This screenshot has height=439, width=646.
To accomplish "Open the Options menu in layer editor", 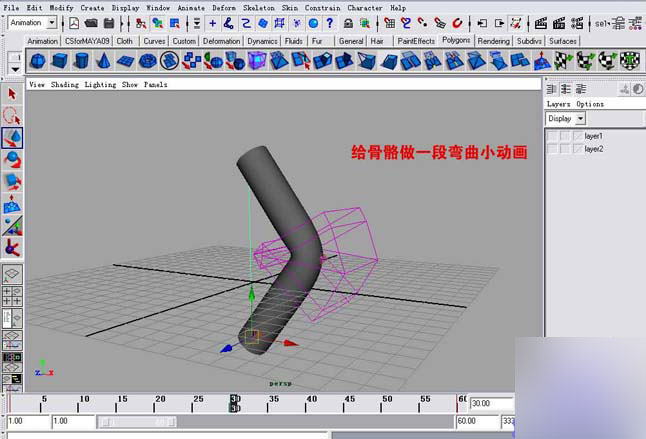I will tap(590, 104).
